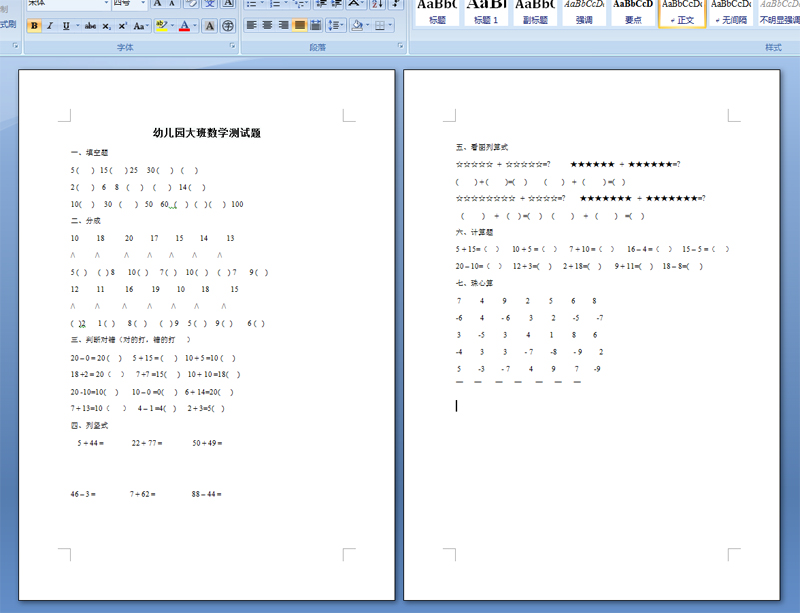The width and height of the screenshot is (800, 613).
Task: Toggle strikethrough abc button
Action: coord(90,26)
